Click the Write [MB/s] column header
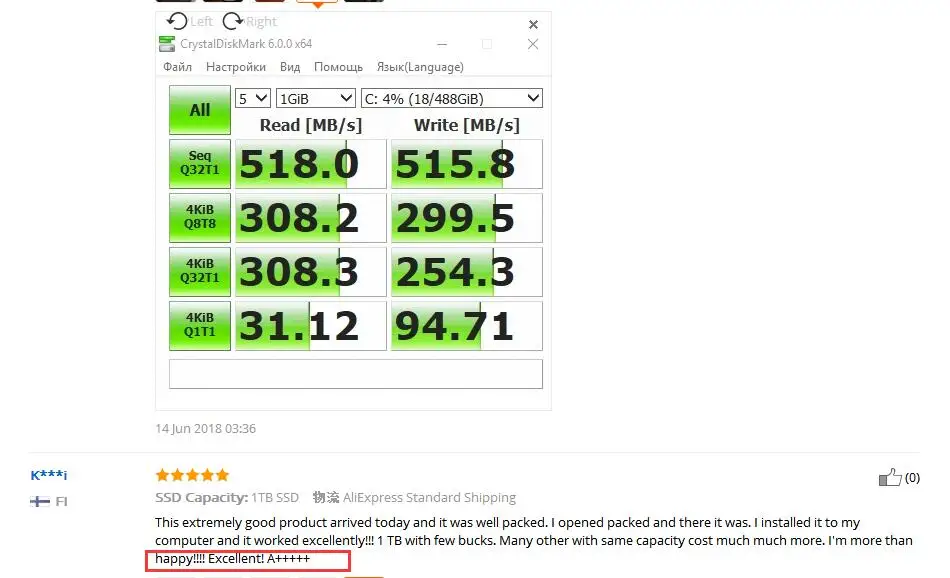This screenshot has width=950, height=578. click(467, 125)
